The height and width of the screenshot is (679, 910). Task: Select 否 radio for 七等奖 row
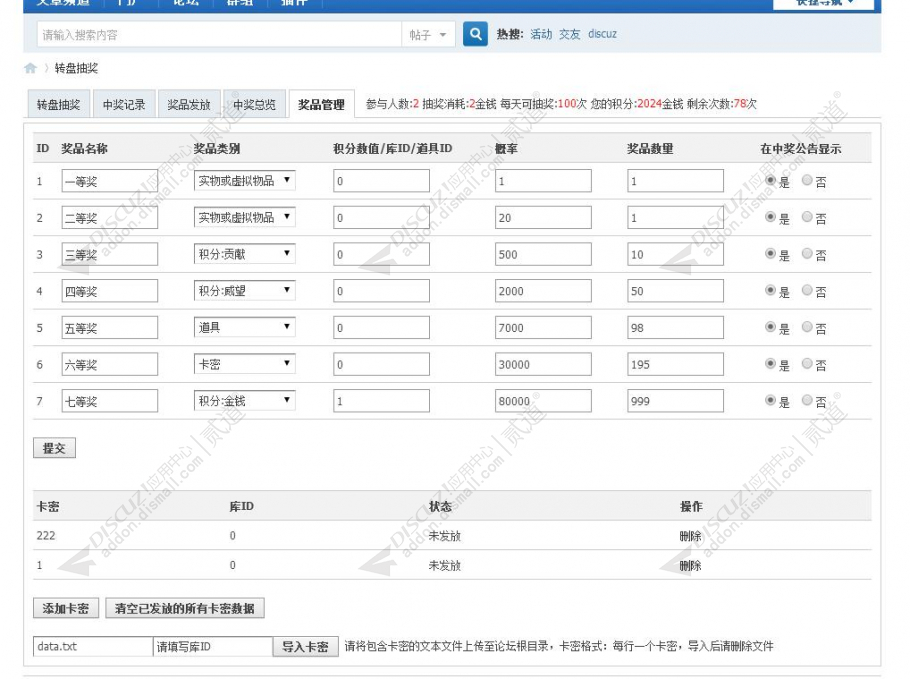click(x=807, y=400)
